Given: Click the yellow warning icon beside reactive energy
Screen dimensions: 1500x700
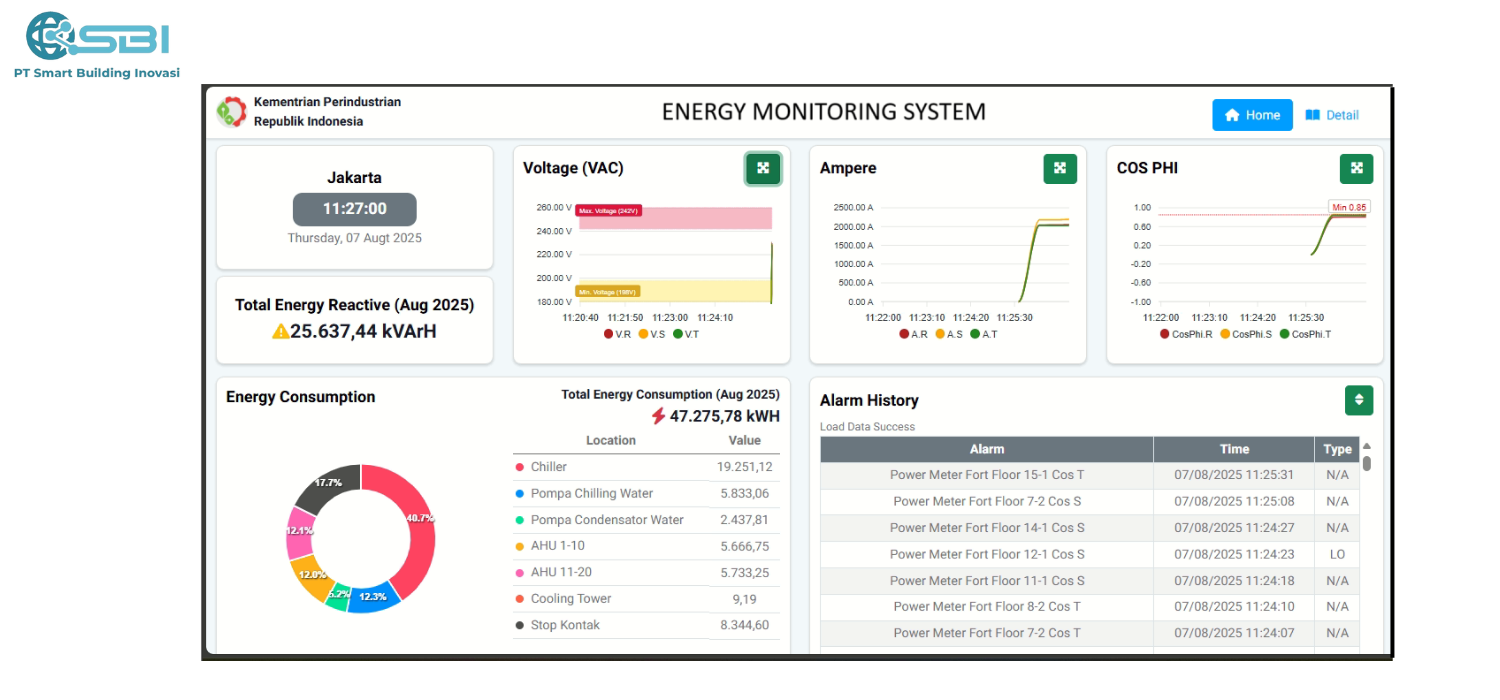Looking at the screenshot, I should click(280, 331).
